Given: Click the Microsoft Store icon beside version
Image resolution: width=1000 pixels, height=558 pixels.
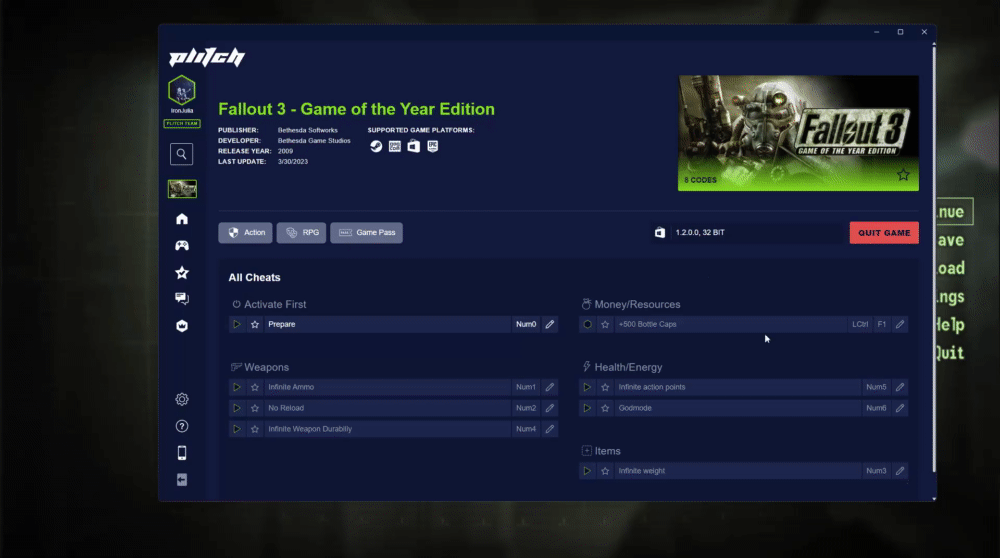Looking at the screenshot, I should 660,233.
